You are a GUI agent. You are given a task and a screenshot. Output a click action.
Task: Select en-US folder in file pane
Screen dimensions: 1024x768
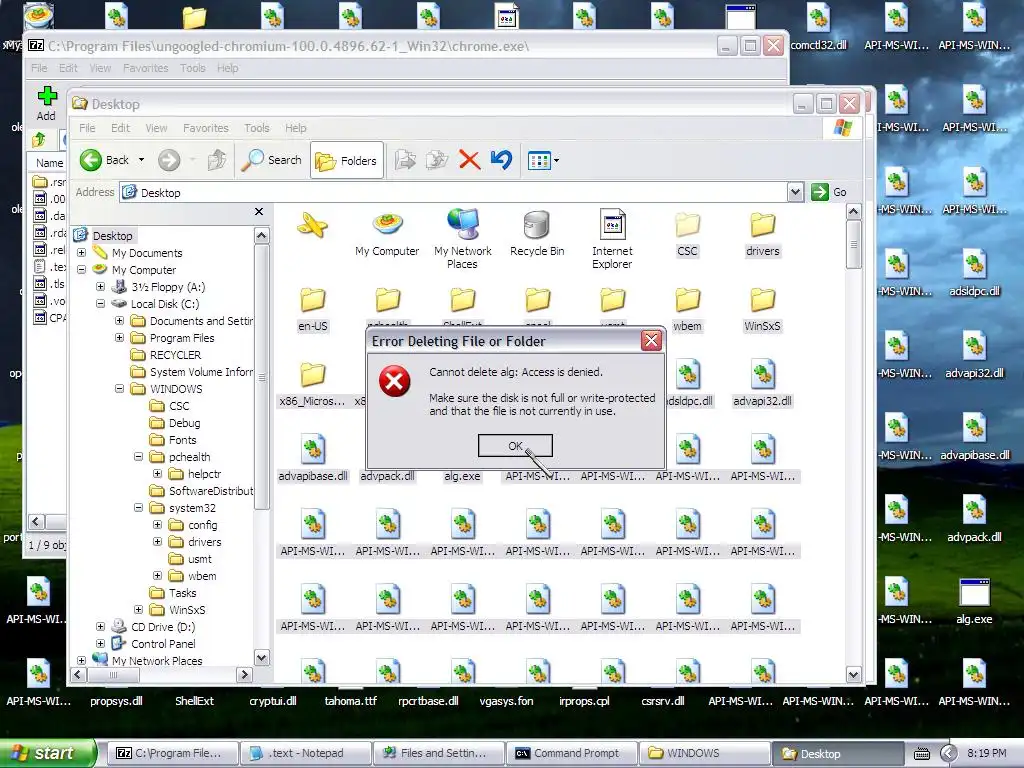(313, 309)
